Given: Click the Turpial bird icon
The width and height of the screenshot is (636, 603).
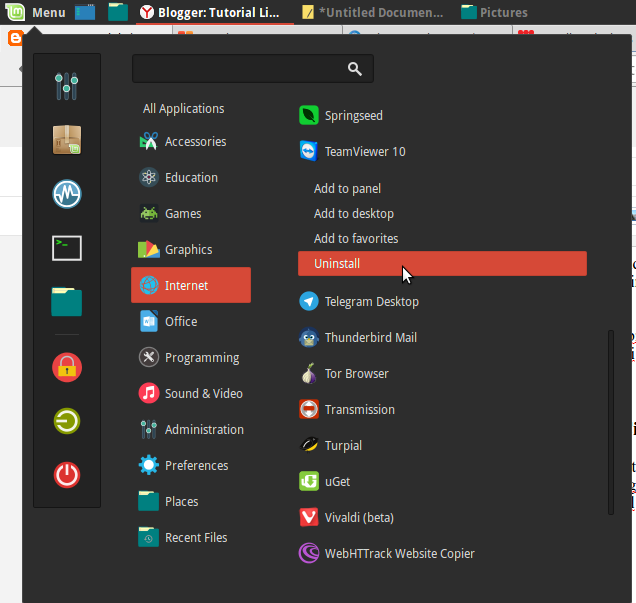Looking at the screenshot, I should (309, 445).
